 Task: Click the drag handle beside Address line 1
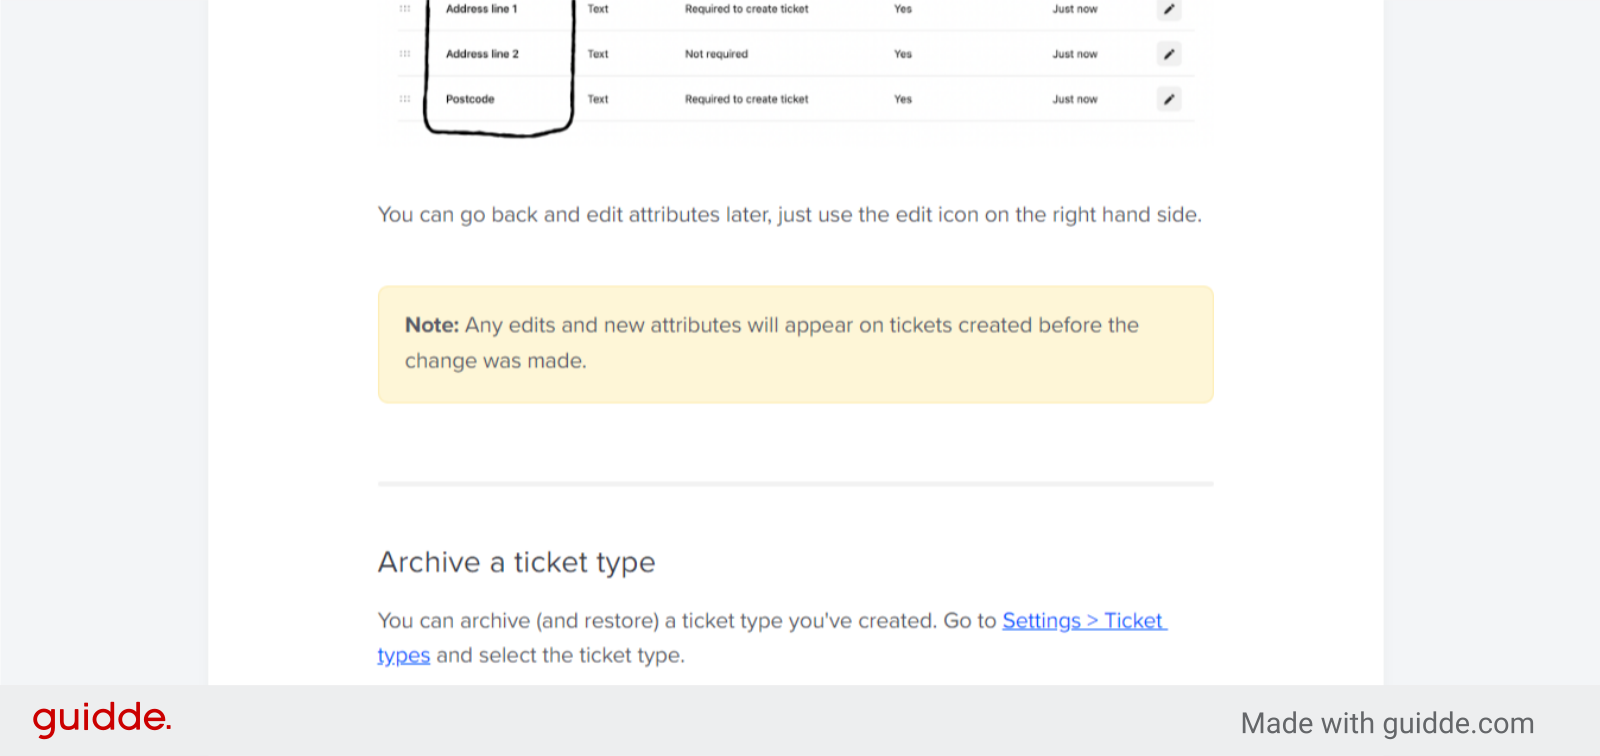(x=404, y=9)
